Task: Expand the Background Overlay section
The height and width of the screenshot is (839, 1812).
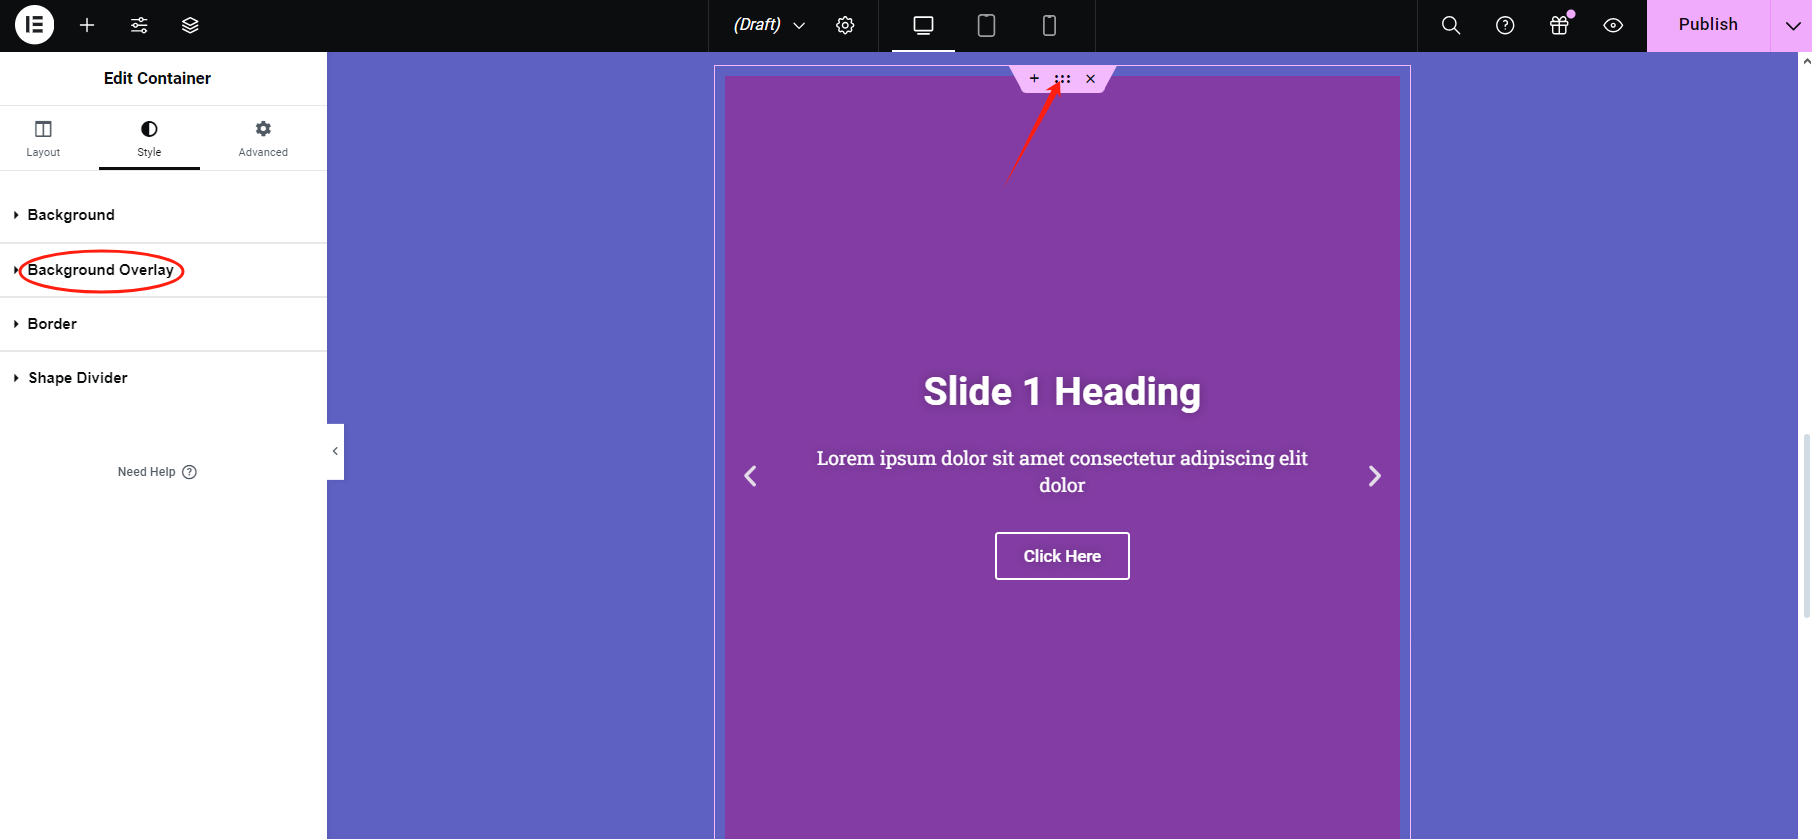Action: 163,270
